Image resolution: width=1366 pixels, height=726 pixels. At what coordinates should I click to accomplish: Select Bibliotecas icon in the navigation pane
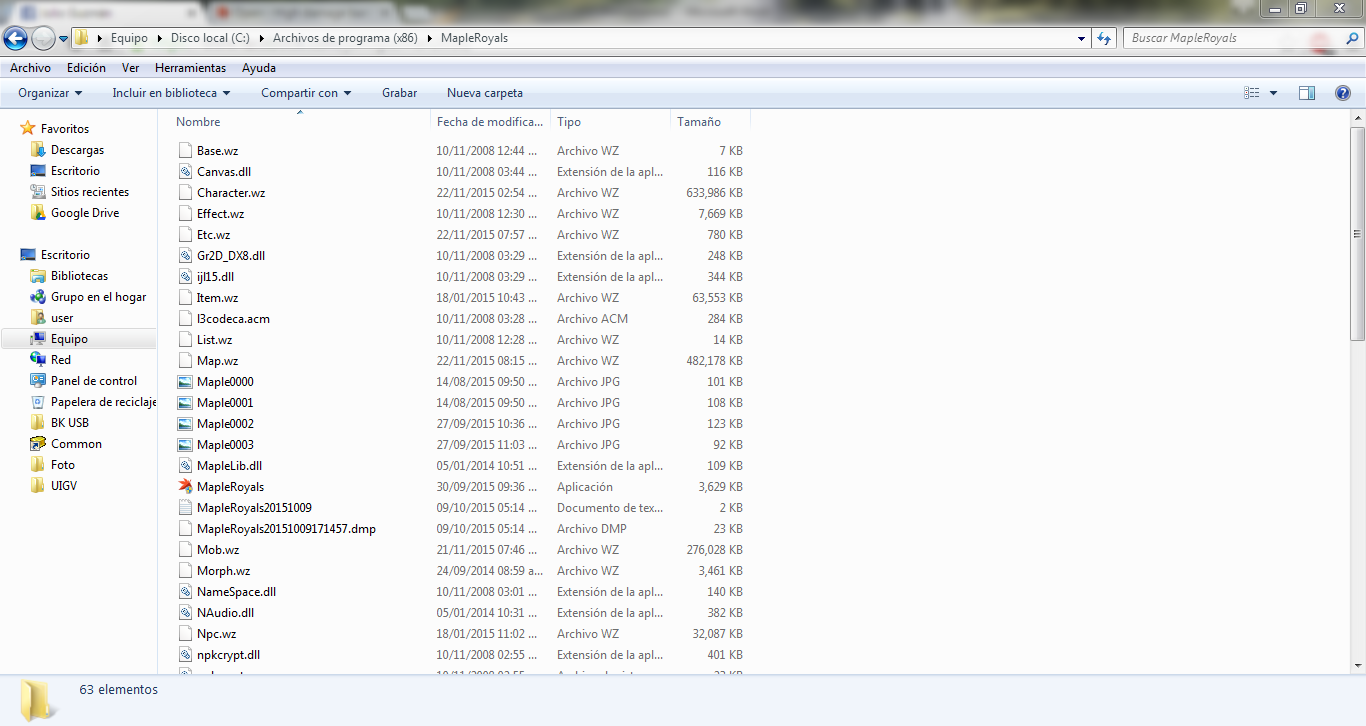38,276
